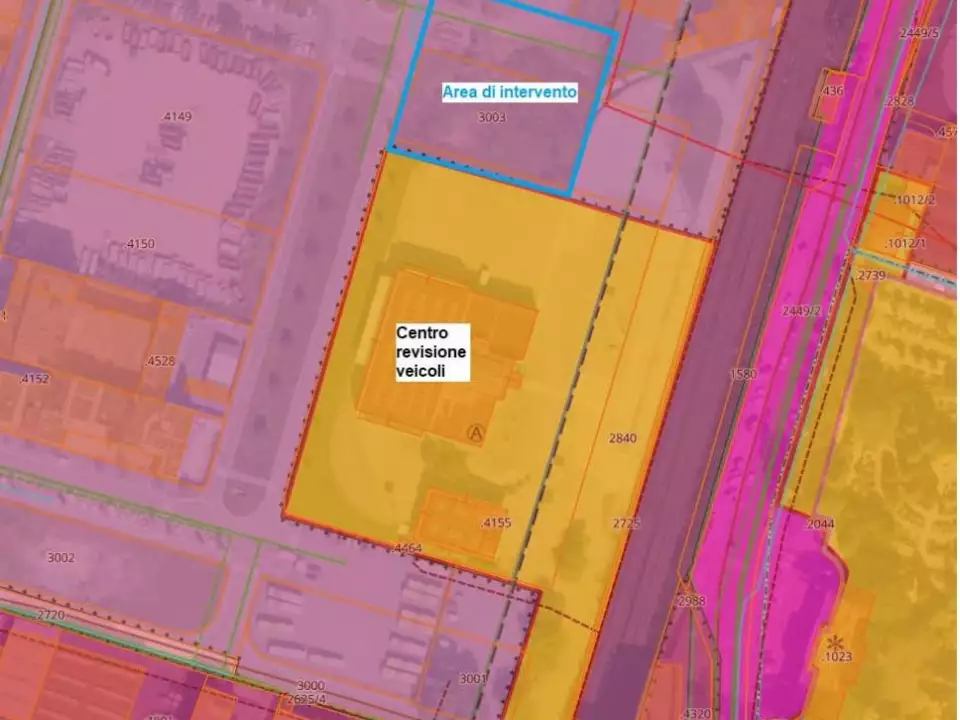Click the circled A marker on the building
This screenshot has height=720, width=960.
coord(475,433)
